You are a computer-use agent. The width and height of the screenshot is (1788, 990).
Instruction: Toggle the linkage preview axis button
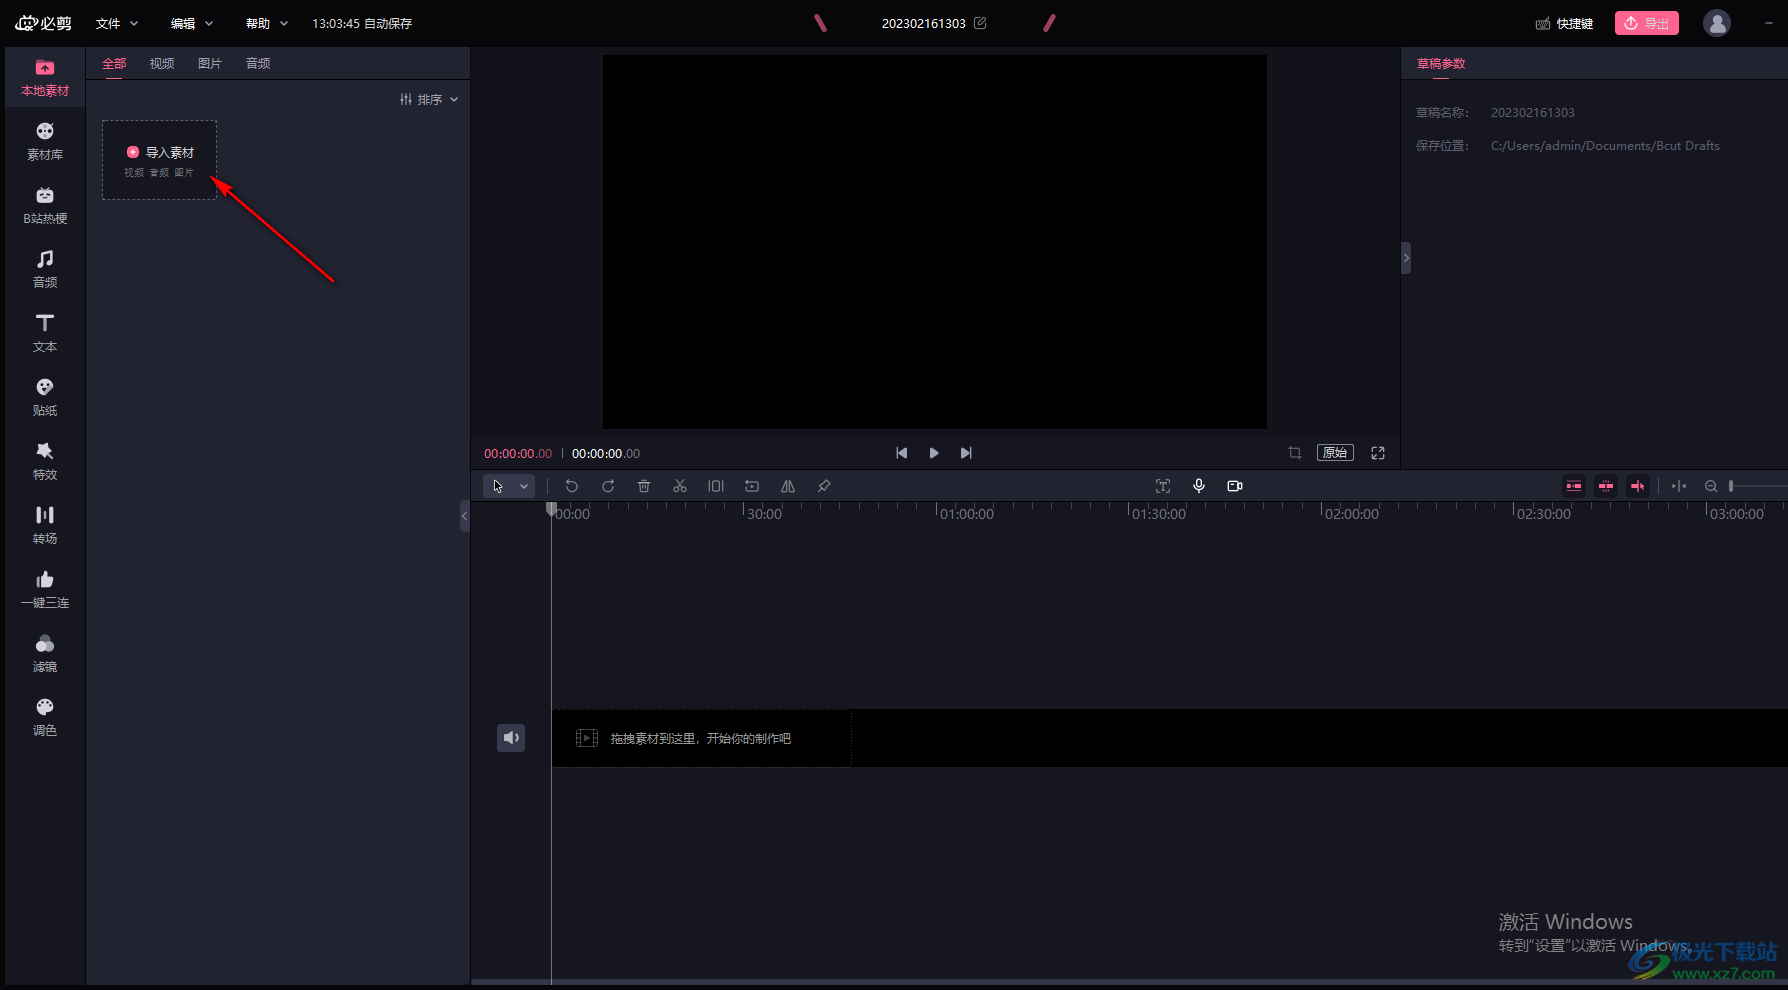pos(1638,486)
